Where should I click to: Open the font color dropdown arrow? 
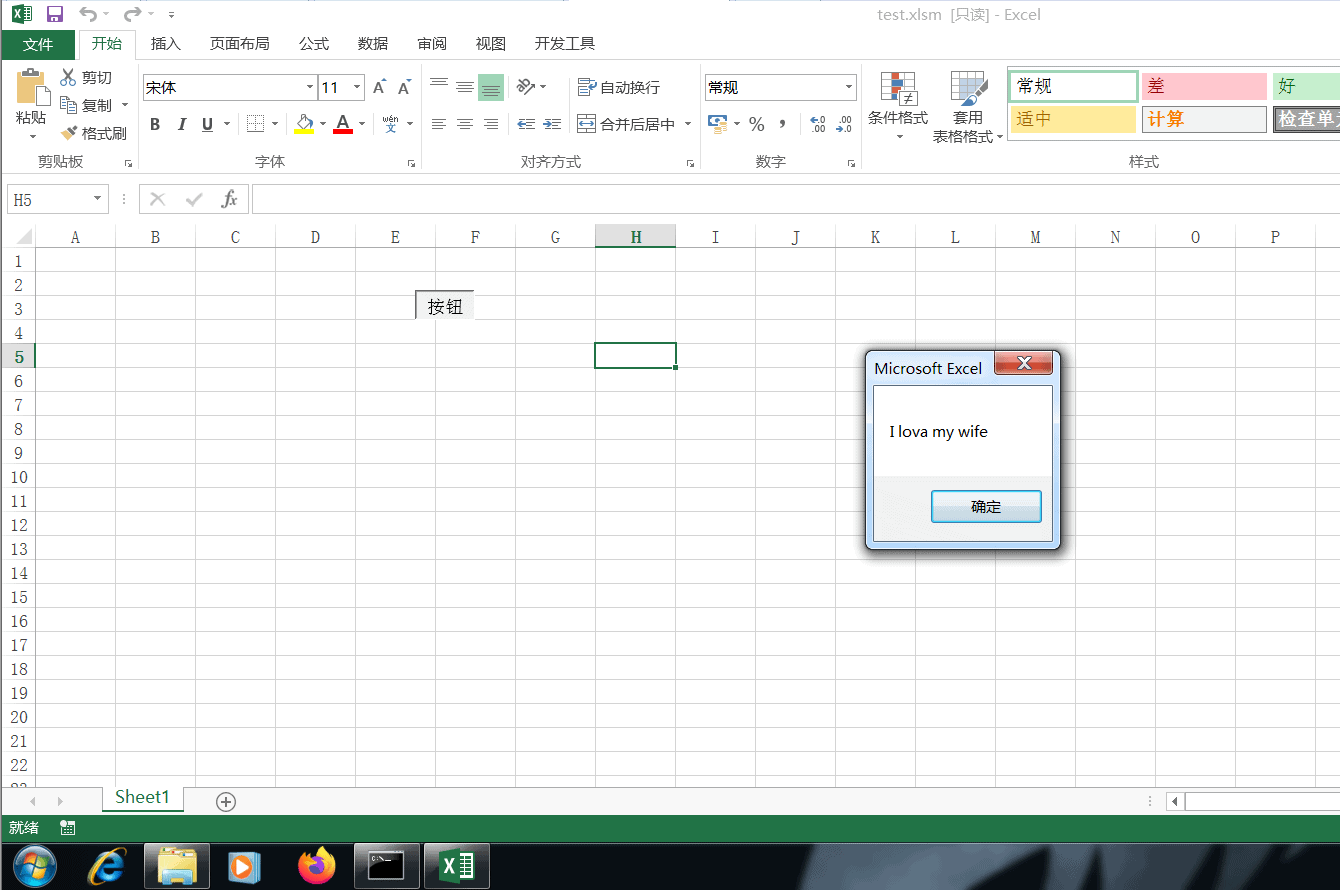(362, 124)
